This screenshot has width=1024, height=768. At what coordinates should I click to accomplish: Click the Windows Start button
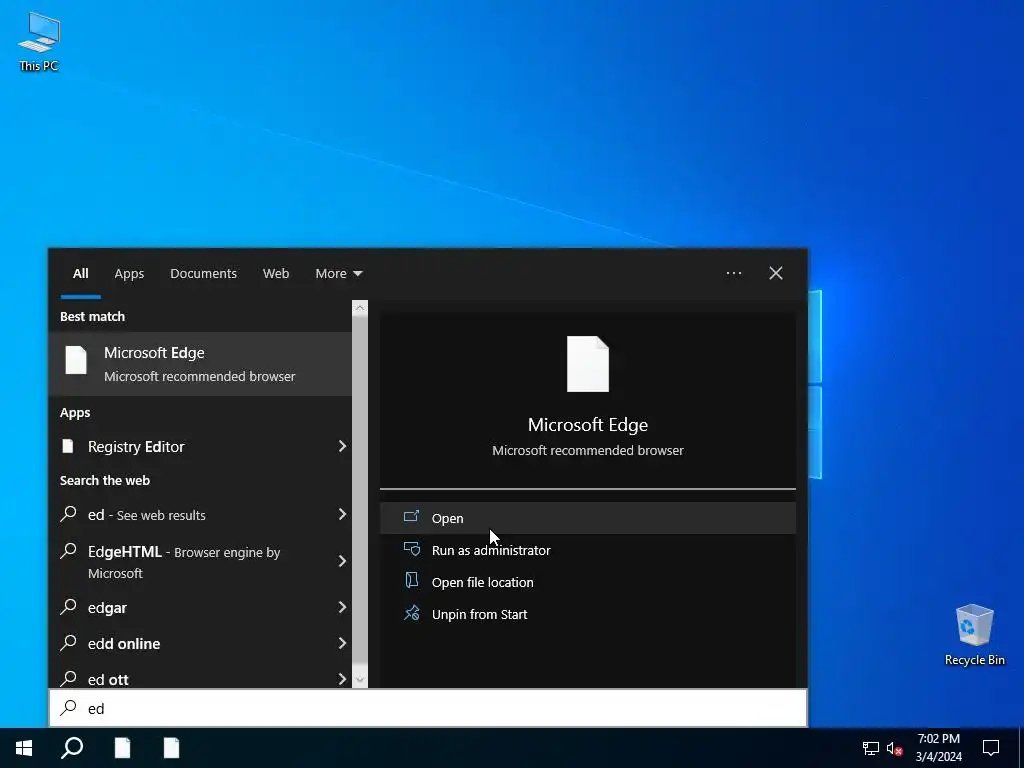pyautogui.click(x=24, y=748)
